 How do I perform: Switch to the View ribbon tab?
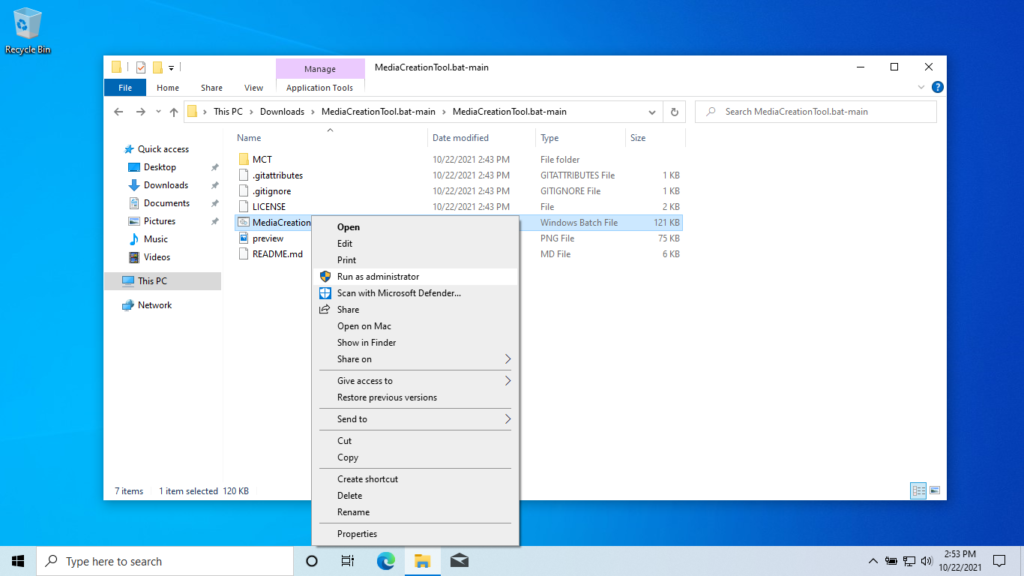(x=254, y=87)
